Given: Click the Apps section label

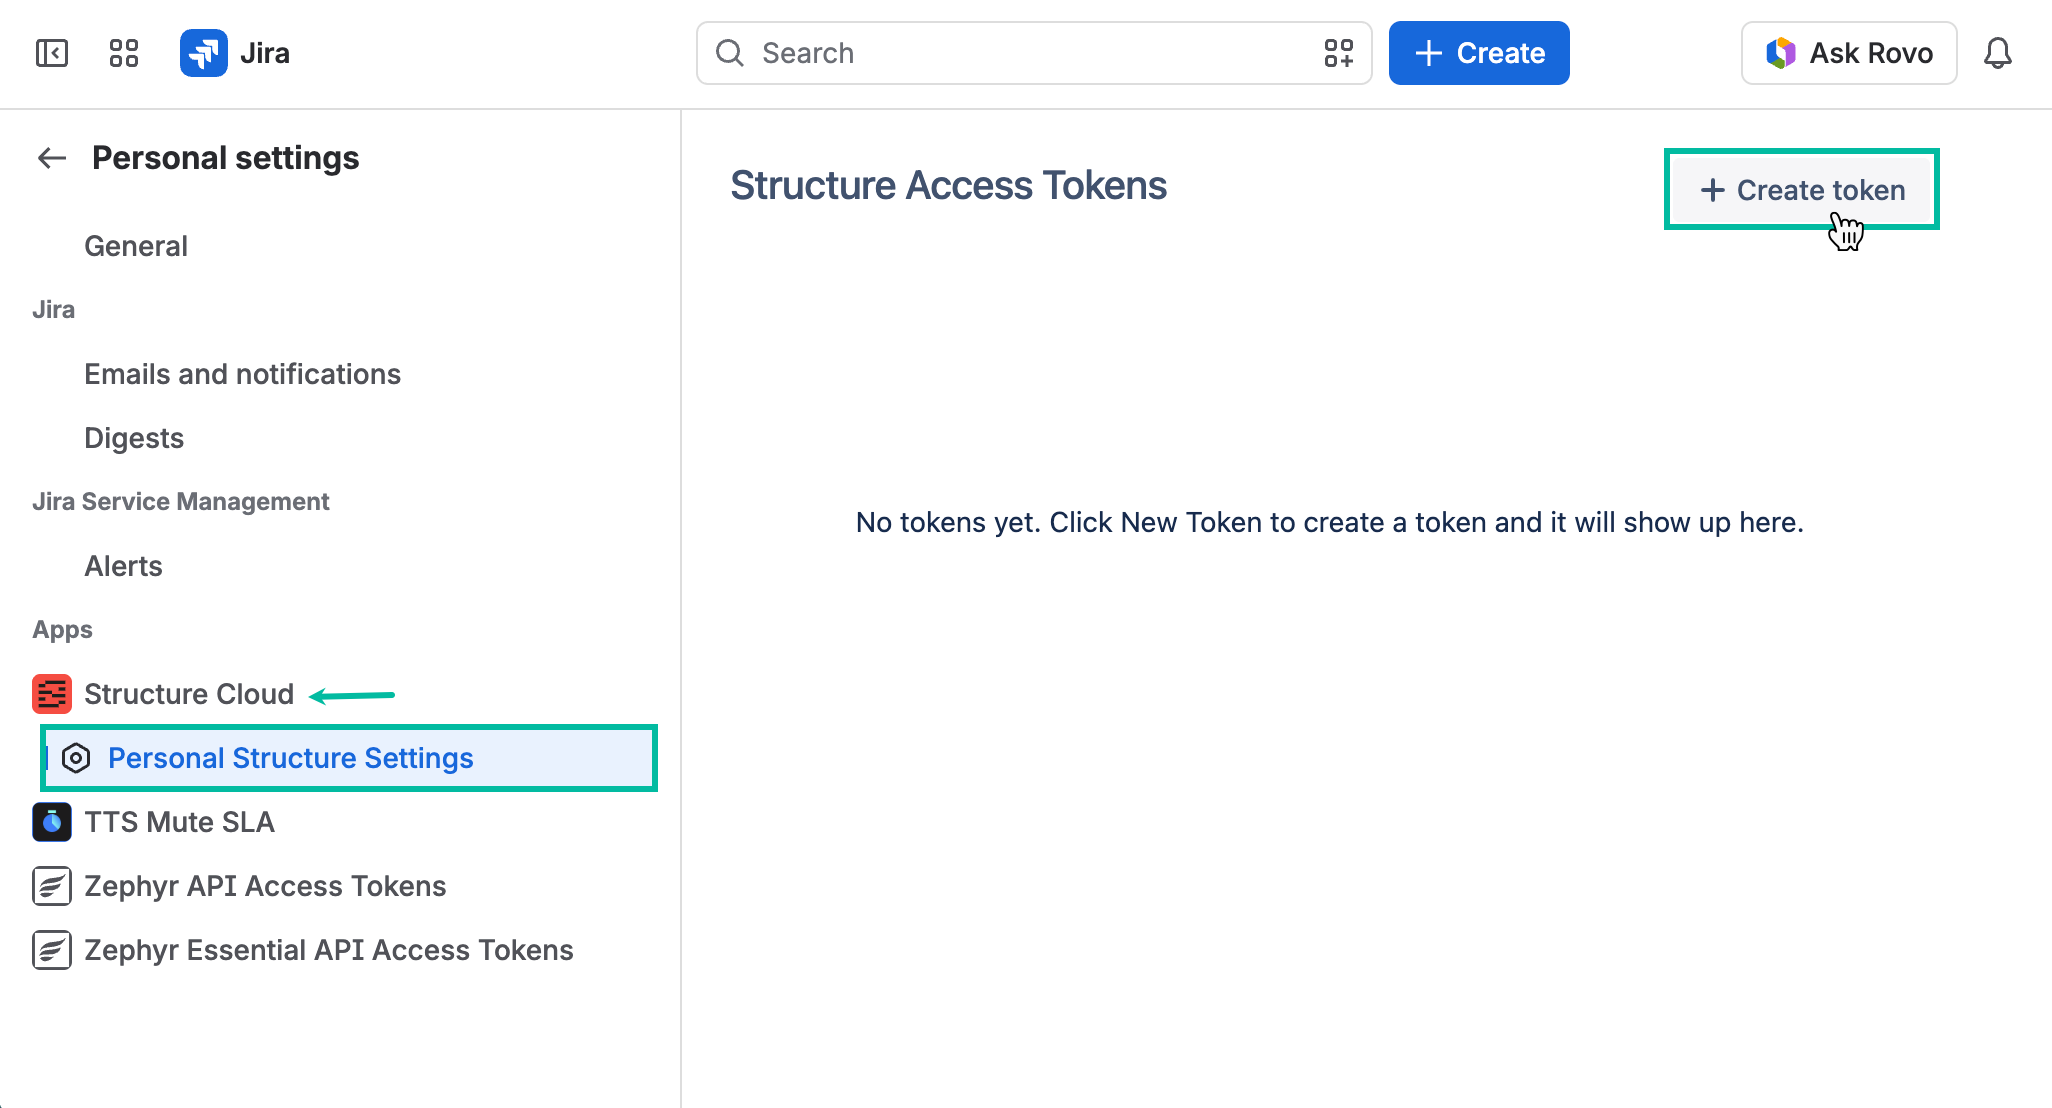Looking at the screenshot, I should (x=62, y=630).
